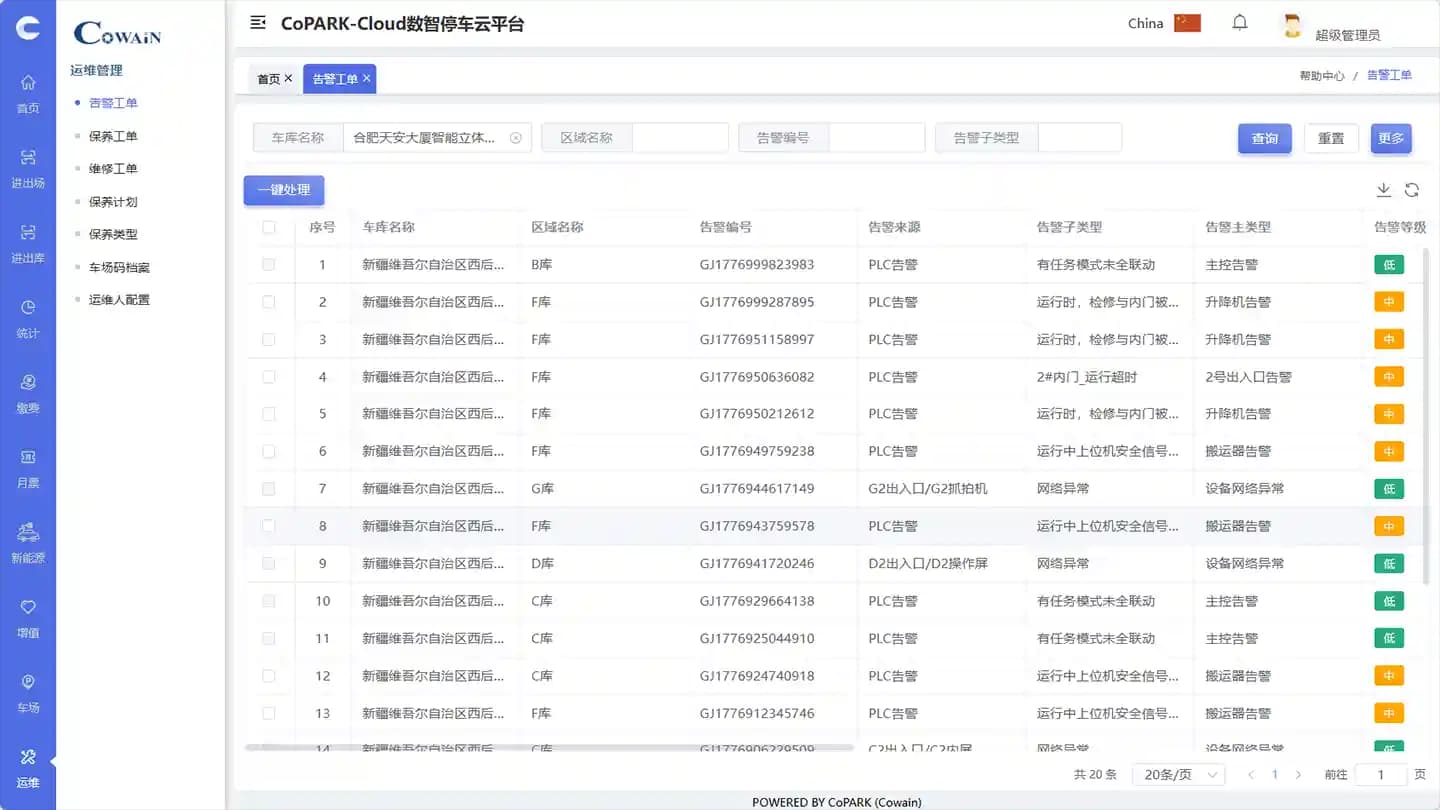Click the 区域名称 input field
The height and width of the screenshot is (810, 1440).
pyautogui.click(x=680, y=138)
